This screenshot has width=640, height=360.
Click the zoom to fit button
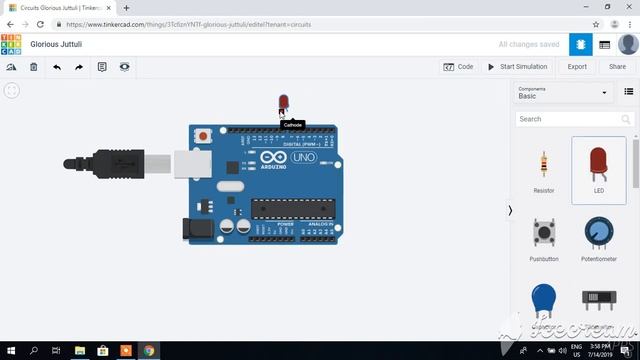(x=12, y=90)
